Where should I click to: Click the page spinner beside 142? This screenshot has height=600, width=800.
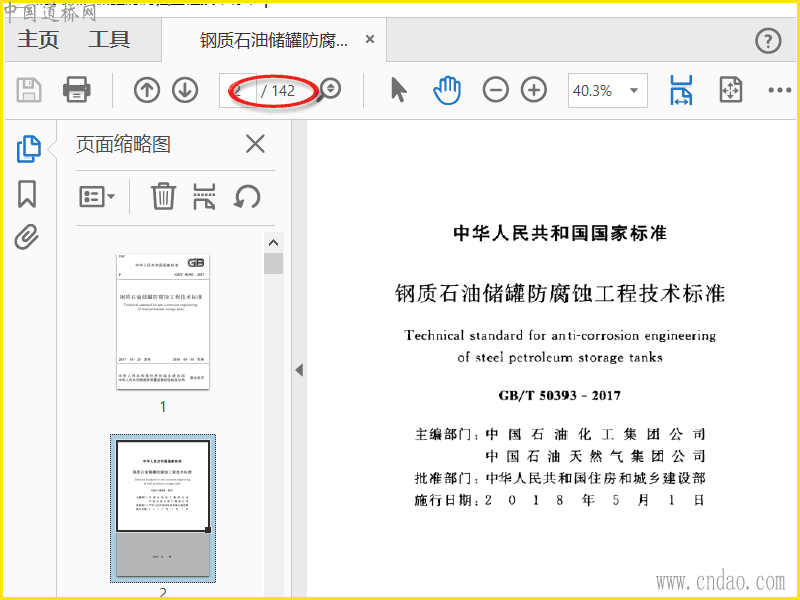pos(331,89)
